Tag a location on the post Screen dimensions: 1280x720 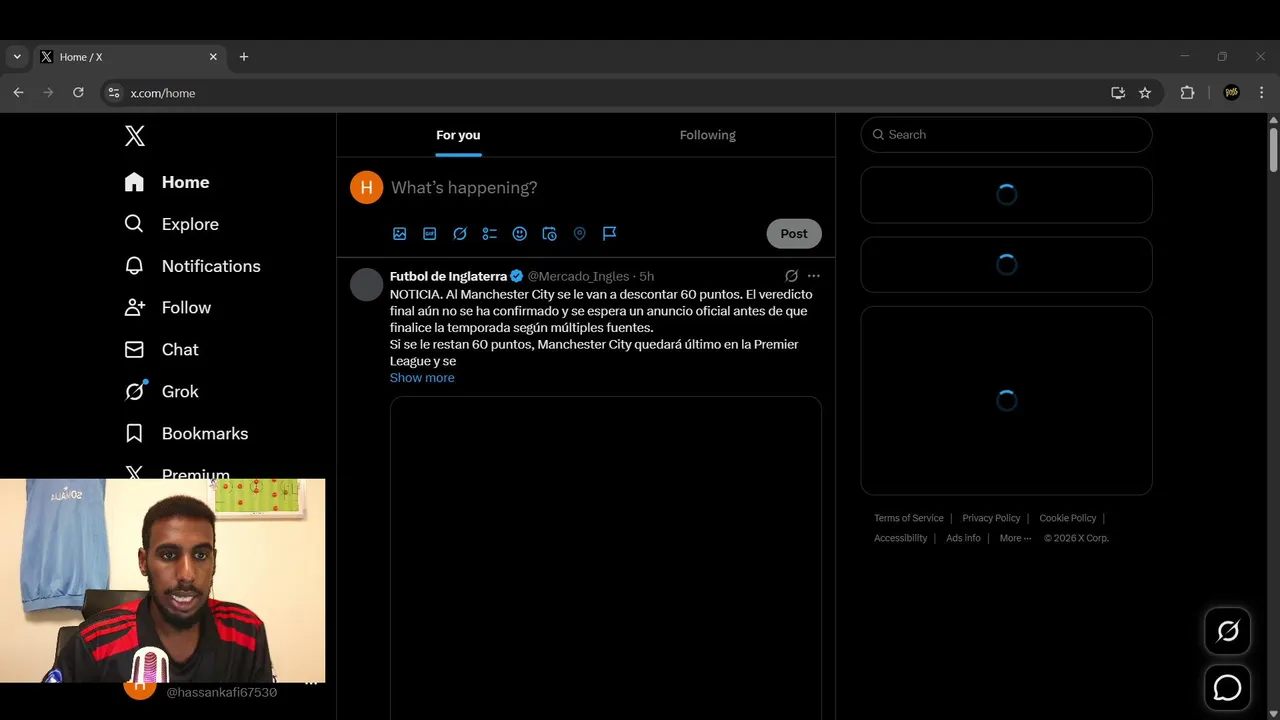point(579,233)
